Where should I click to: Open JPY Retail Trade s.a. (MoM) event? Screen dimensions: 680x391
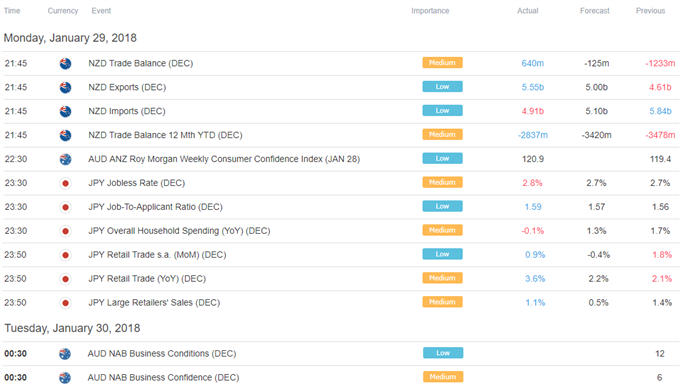[157, 255]
